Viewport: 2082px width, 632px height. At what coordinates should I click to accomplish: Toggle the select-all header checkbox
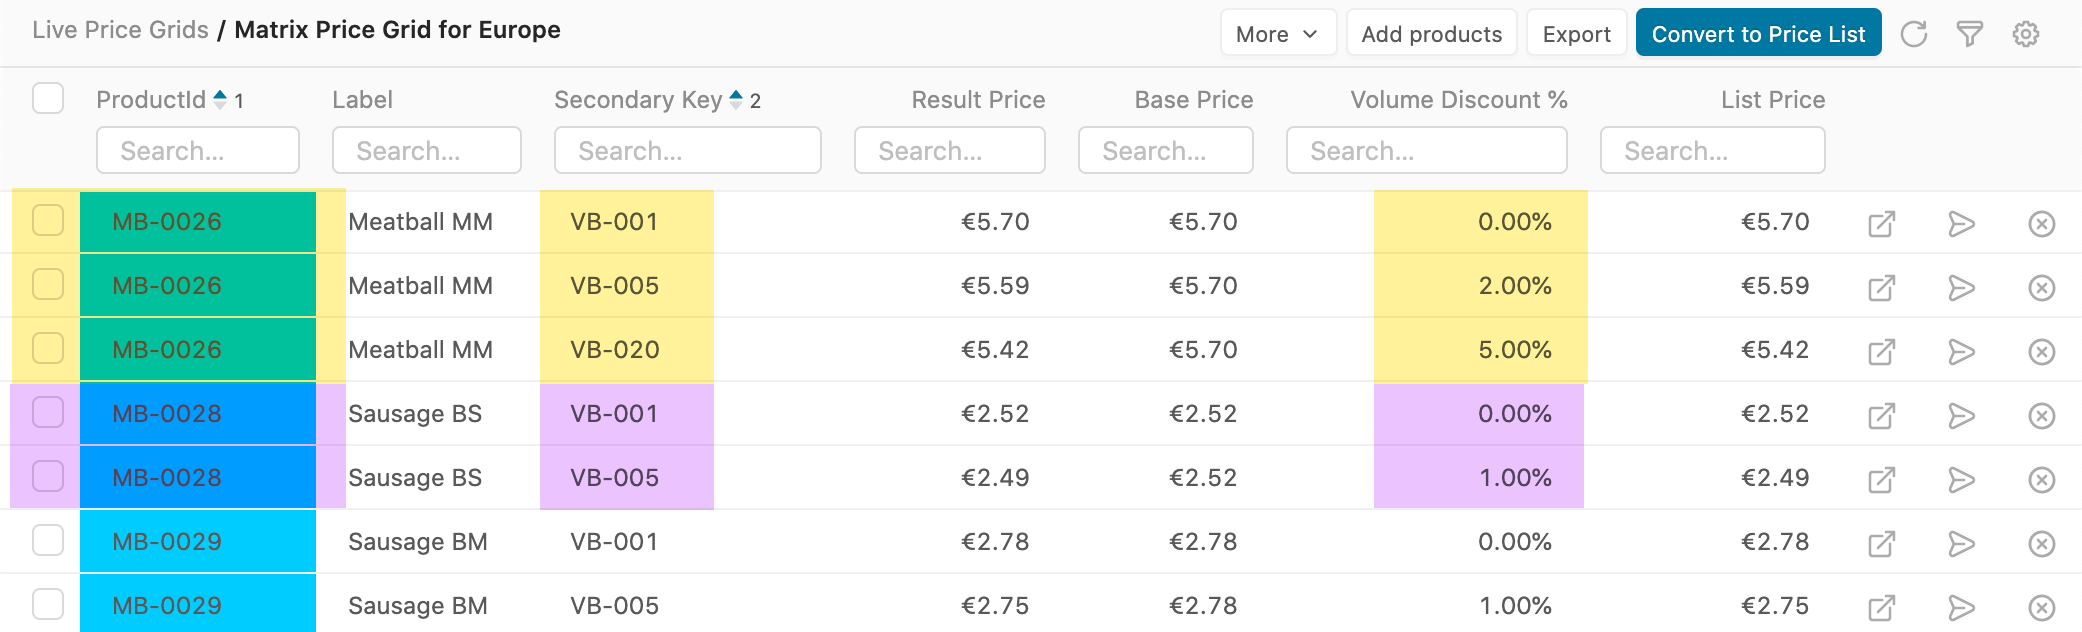point(48,99)
